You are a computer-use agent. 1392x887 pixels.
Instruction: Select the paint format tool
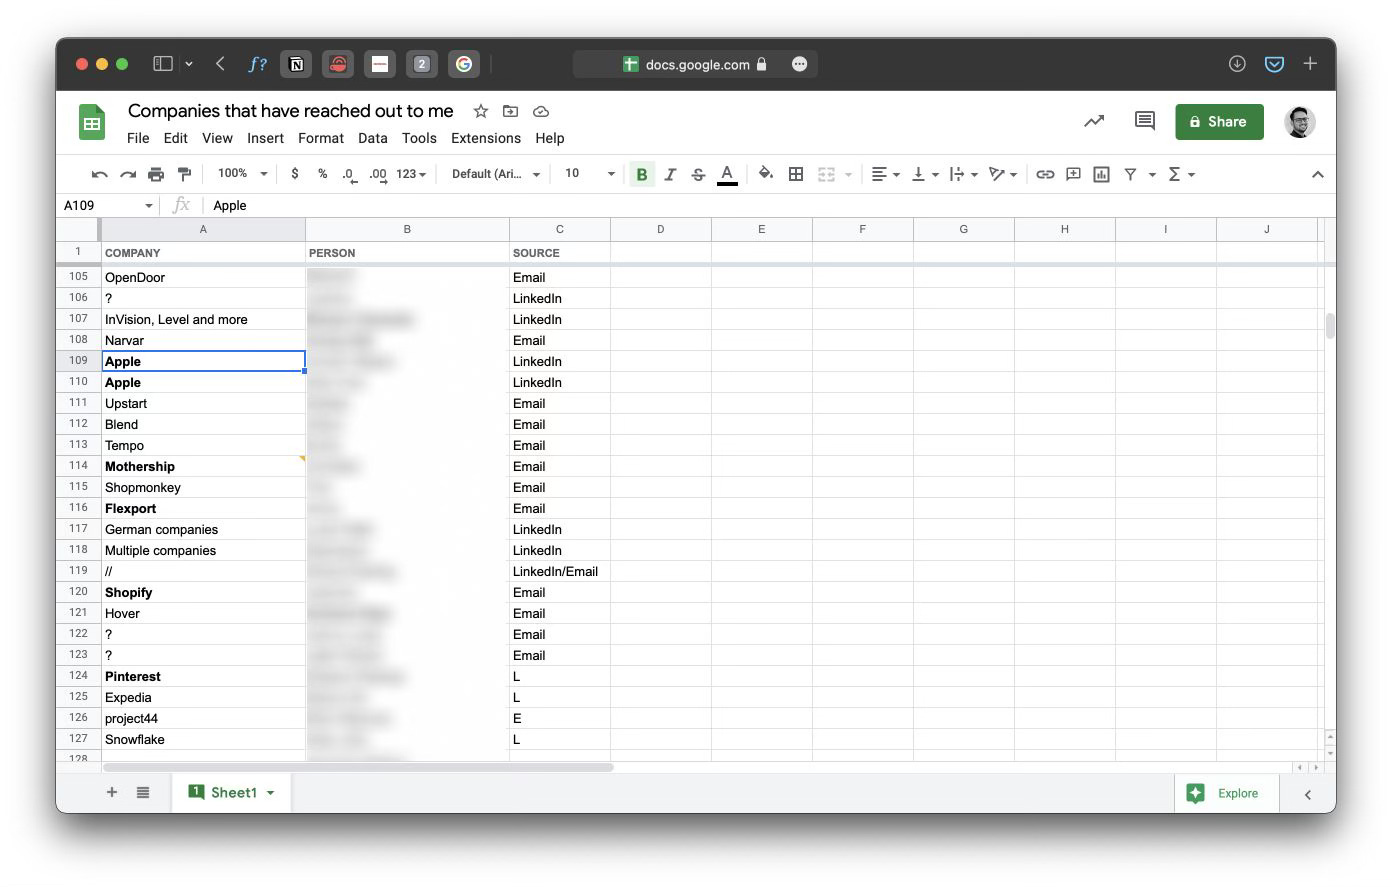pyautogui.click(x=184, y=174)
